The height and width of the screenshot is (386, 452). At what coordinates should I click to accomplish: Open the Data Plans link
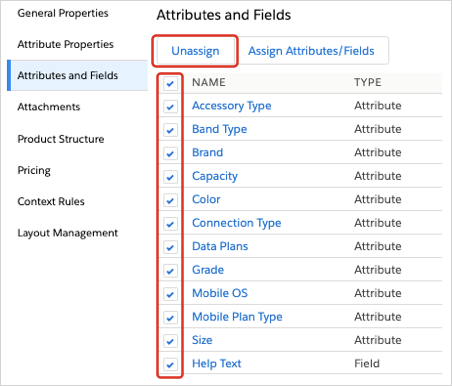[220, 246]
